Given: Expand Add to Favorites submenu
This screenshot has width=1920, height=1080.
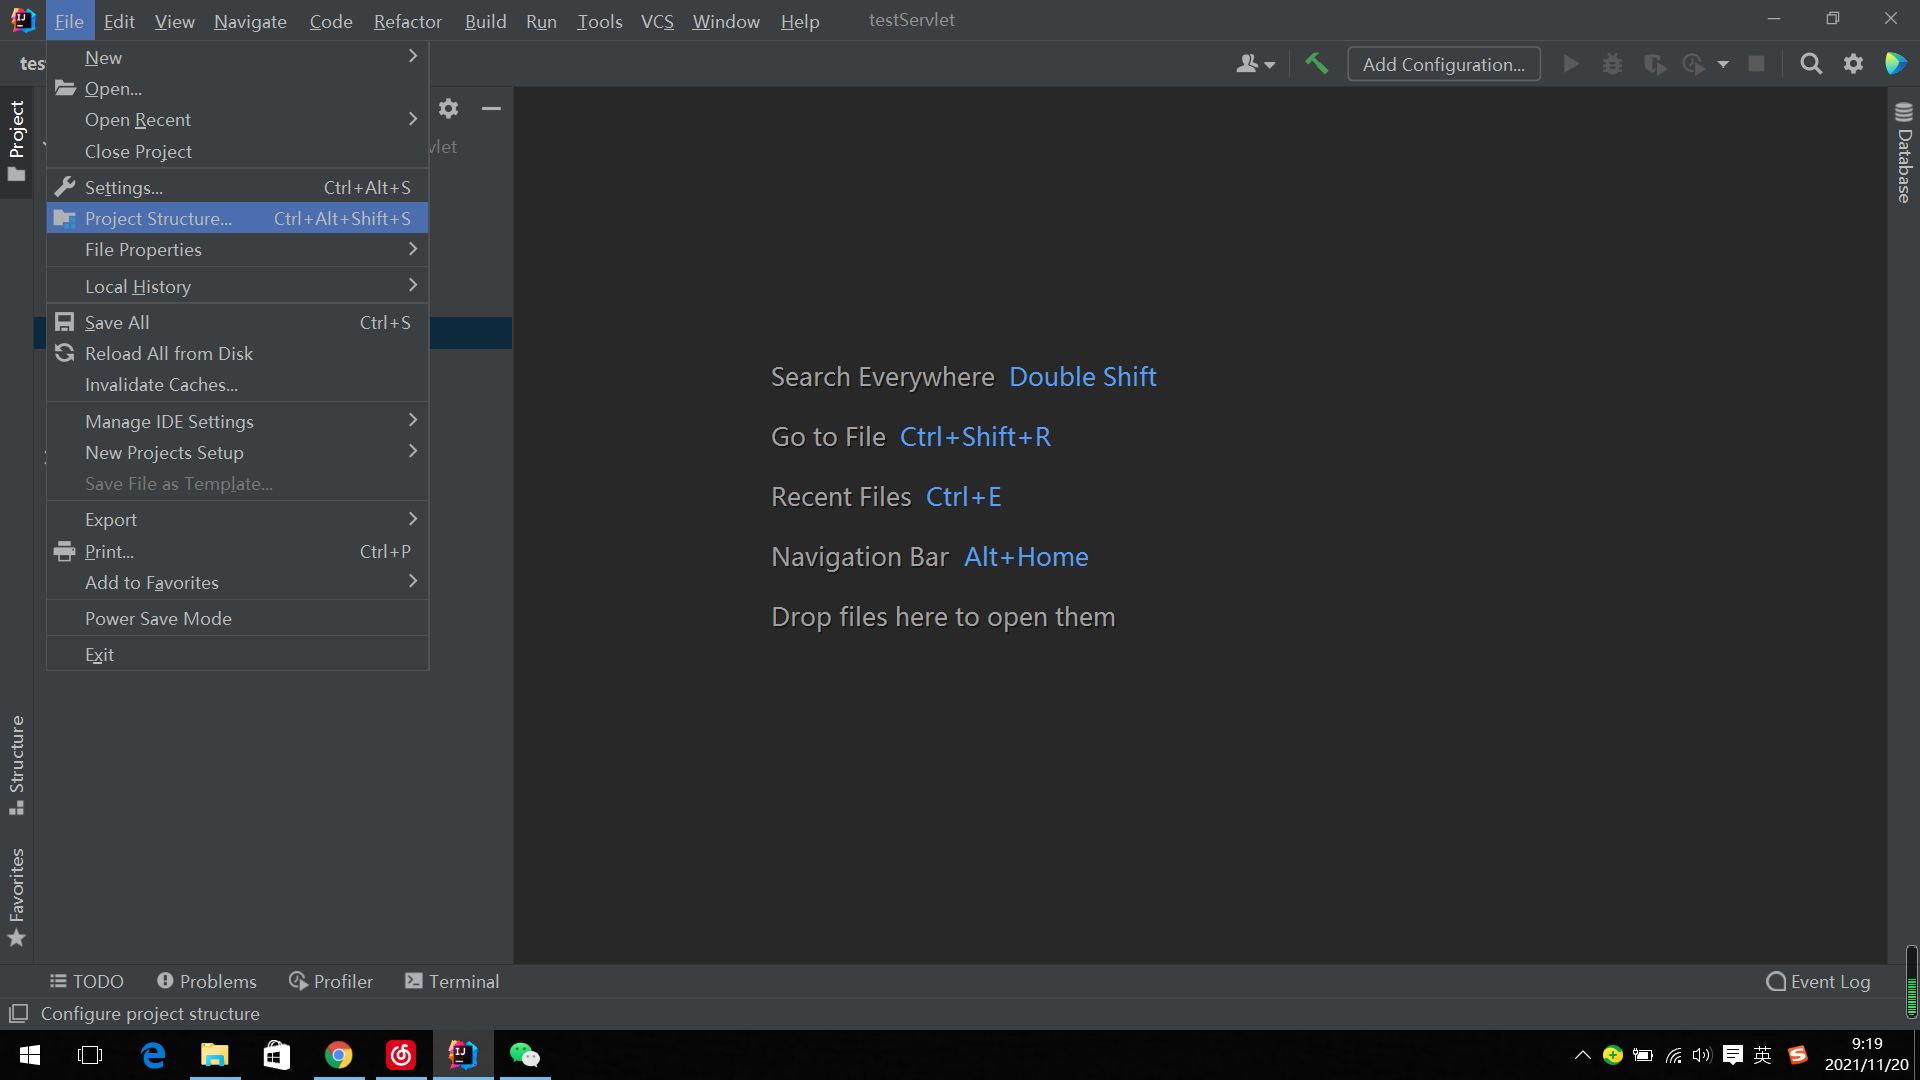Looking at the screenshot, I should click(x=238, y=582).
